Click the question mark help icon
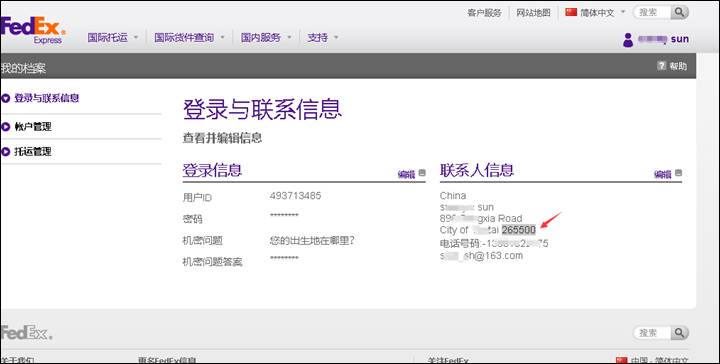Viewport: 720px width, 364px height. pyautogui.click(x=661, y=66)
